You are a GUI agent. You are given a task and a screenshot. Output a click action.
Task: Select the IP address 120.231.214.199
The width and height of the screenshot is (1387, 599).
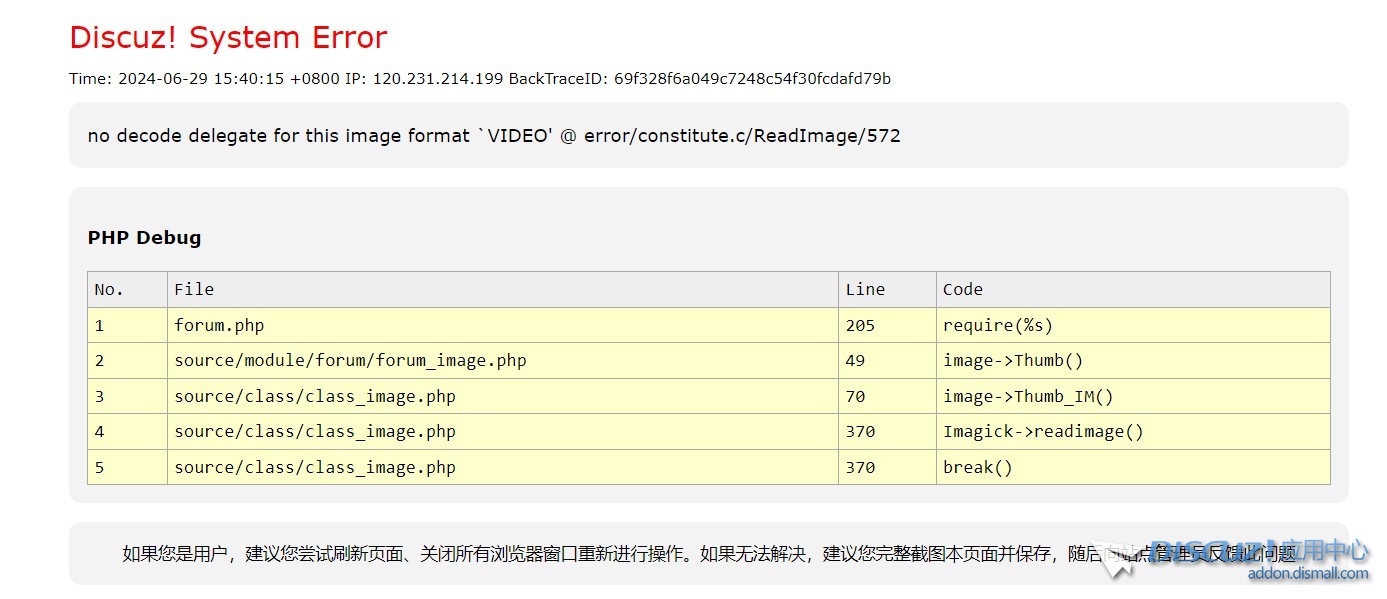[438, 79]
